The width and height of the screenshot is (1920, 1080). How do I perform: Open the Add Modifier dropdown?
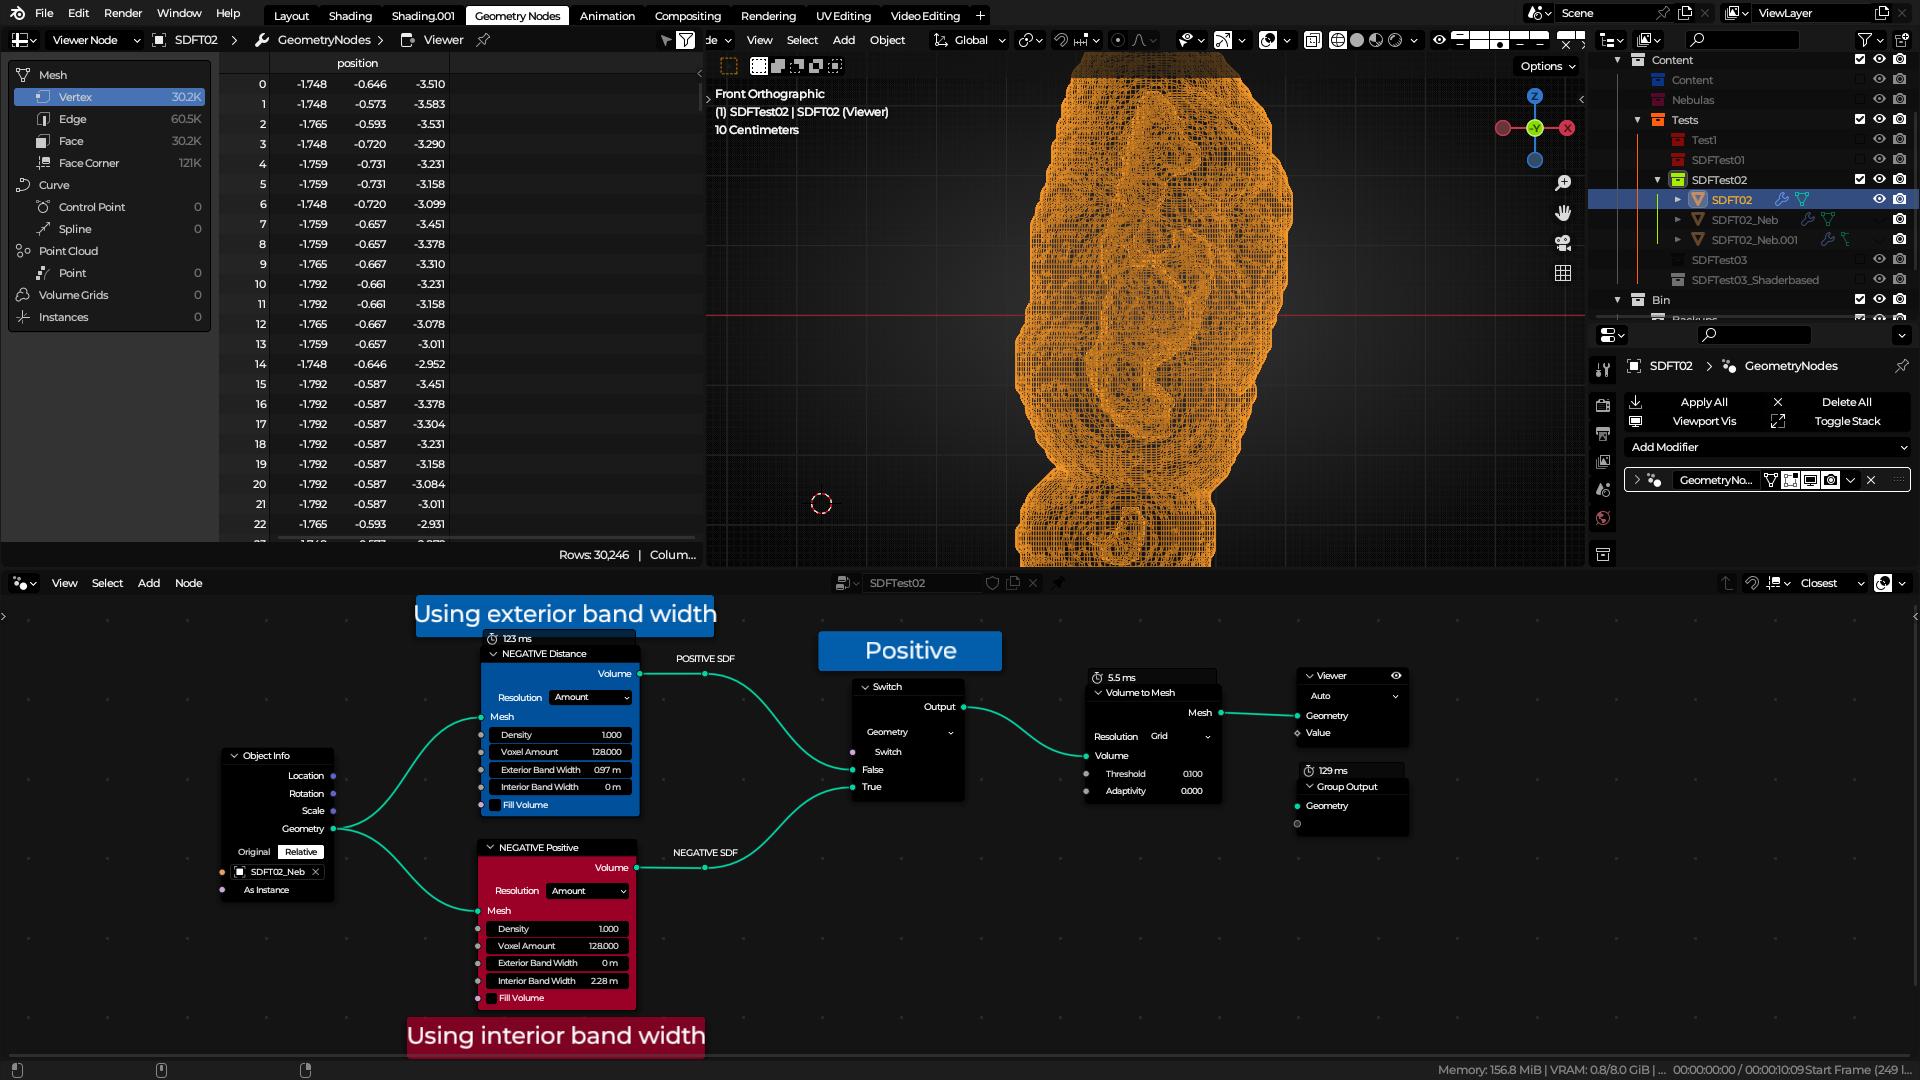(x=1767, y=447)
